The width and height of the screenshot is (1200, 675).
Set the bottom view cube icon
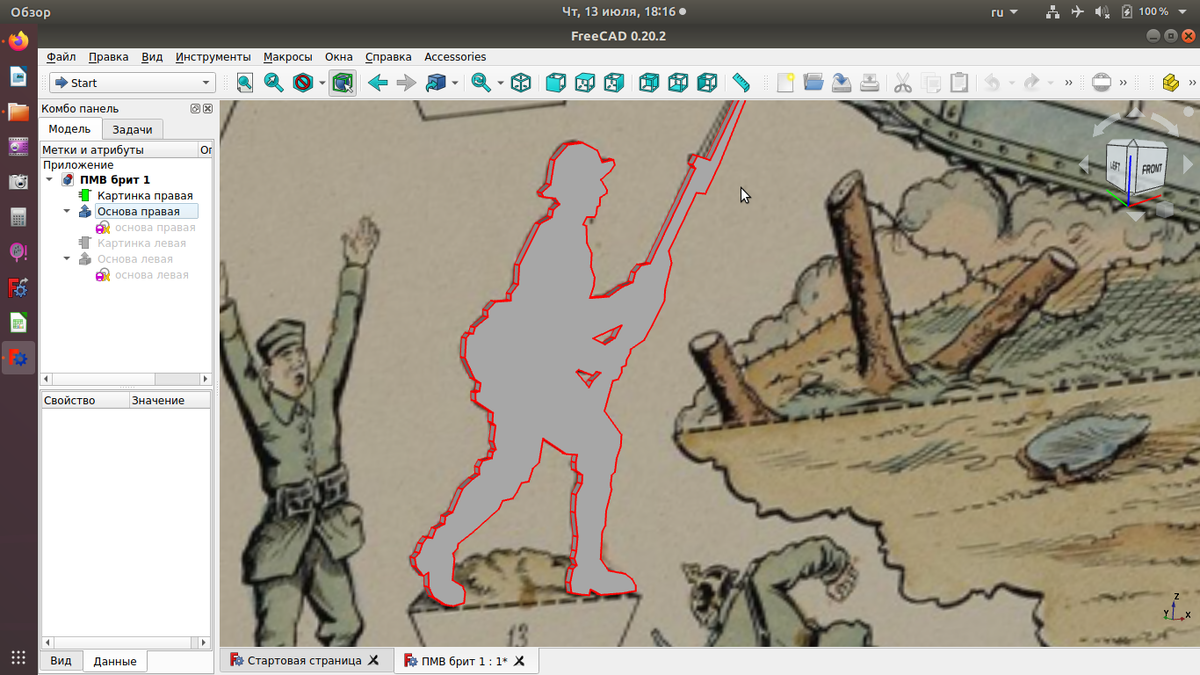coord(678,83)
